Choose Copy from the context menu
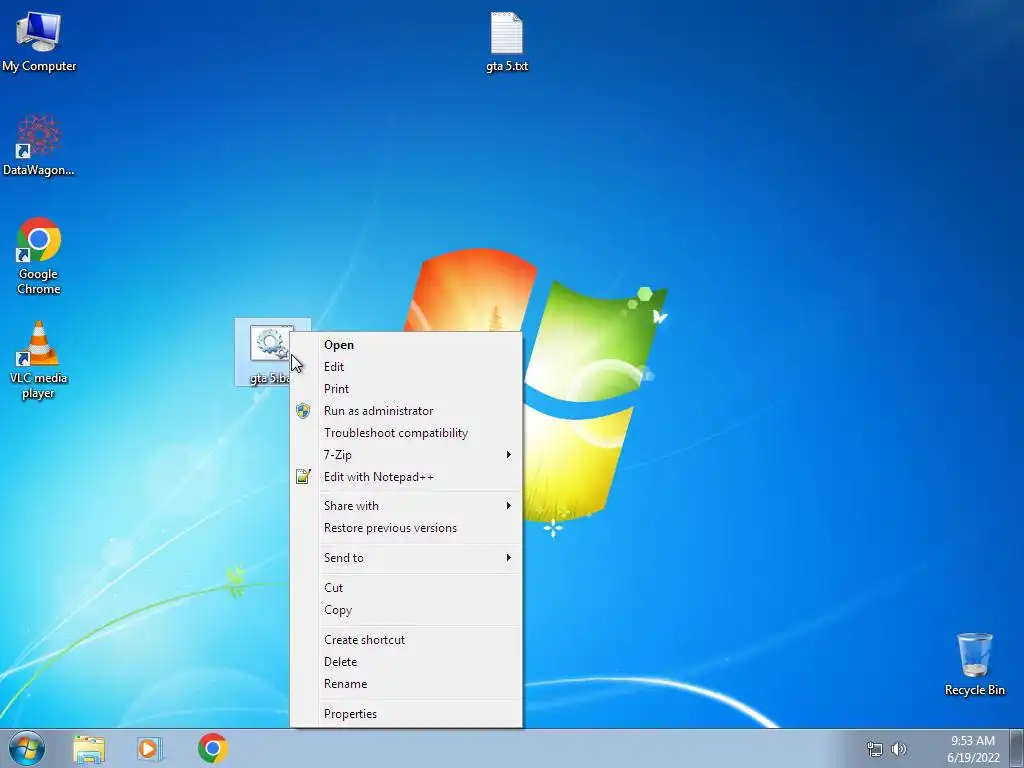 [x=406, y=610]
